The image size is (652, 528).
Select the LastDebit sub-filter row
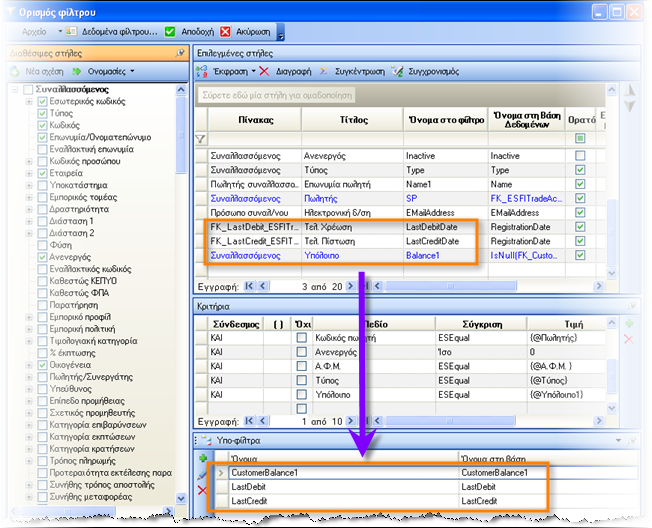coord(426,487)
